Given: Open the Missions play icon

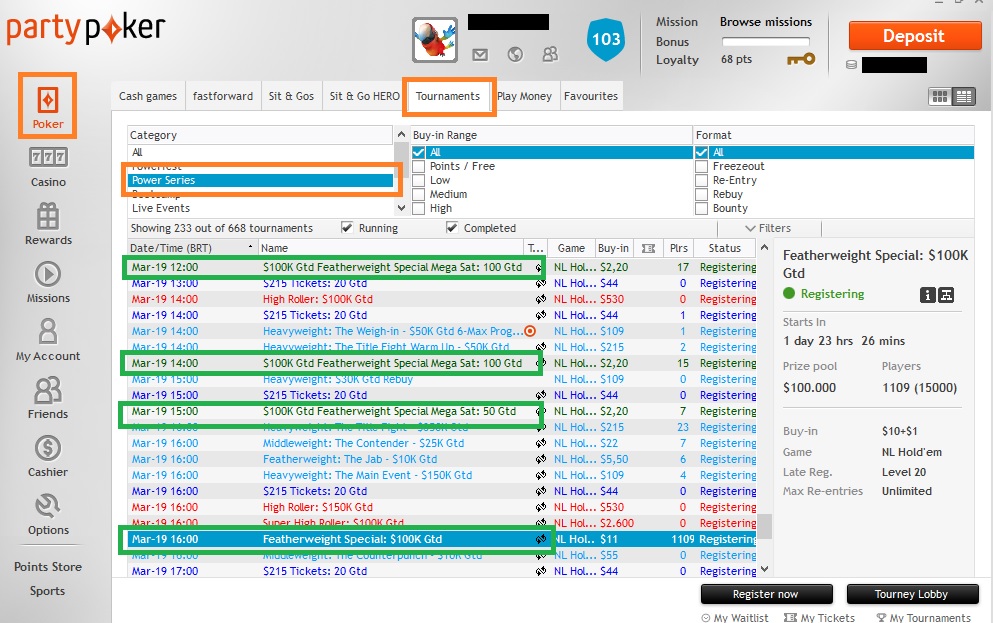Looking at the screenshot, I should pyautogui.click(x=48, y=274).
